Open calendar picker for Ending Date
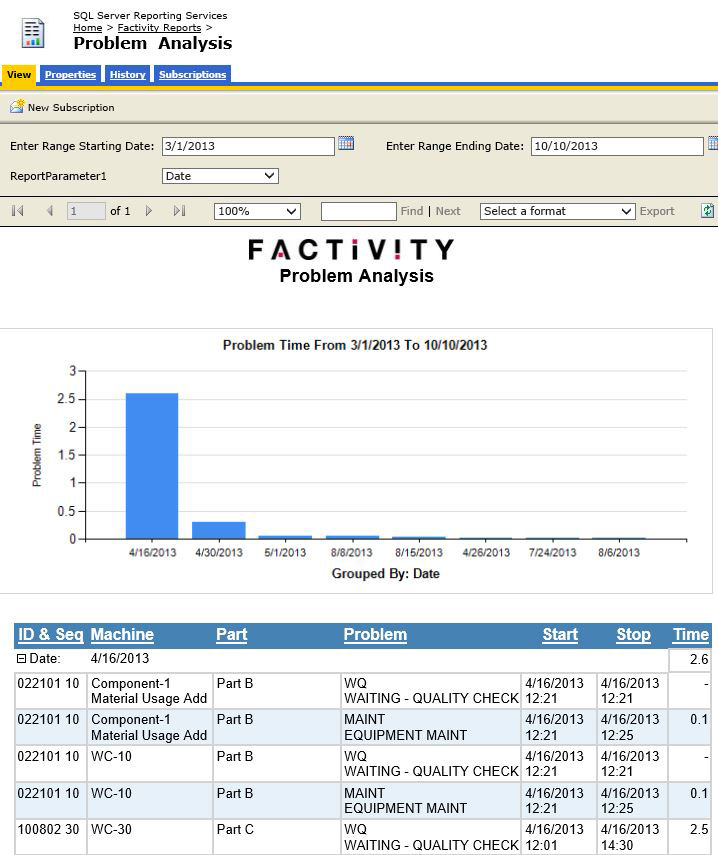Image resolution: width=718 pixels, height=855 pixels. pyautogui.click(x=713, y=143)
